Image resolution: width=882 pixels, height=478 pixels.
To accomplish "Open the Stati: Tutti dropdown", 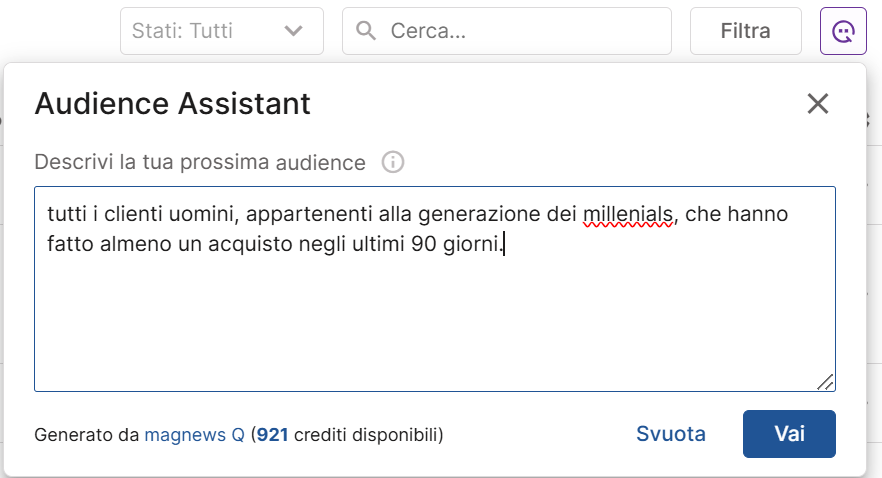I will (222, 31).
